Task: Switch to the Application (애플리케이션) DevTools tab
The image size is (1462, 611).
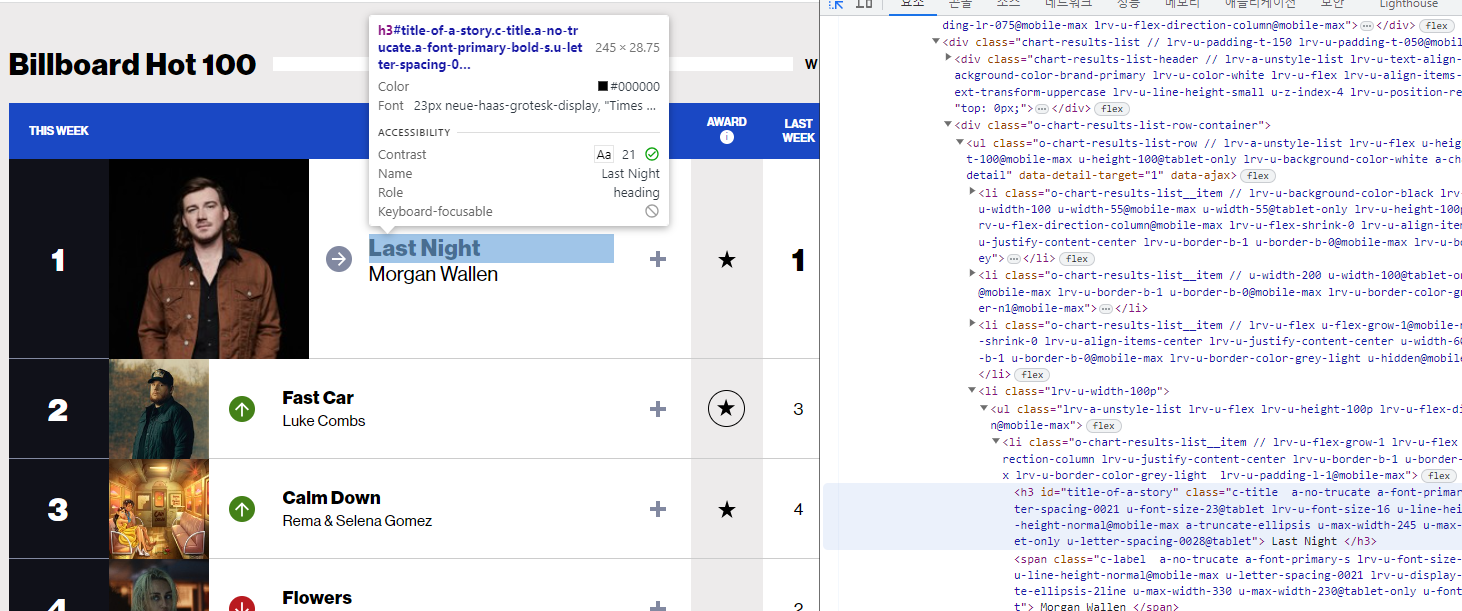Action: click(1260, 5)
